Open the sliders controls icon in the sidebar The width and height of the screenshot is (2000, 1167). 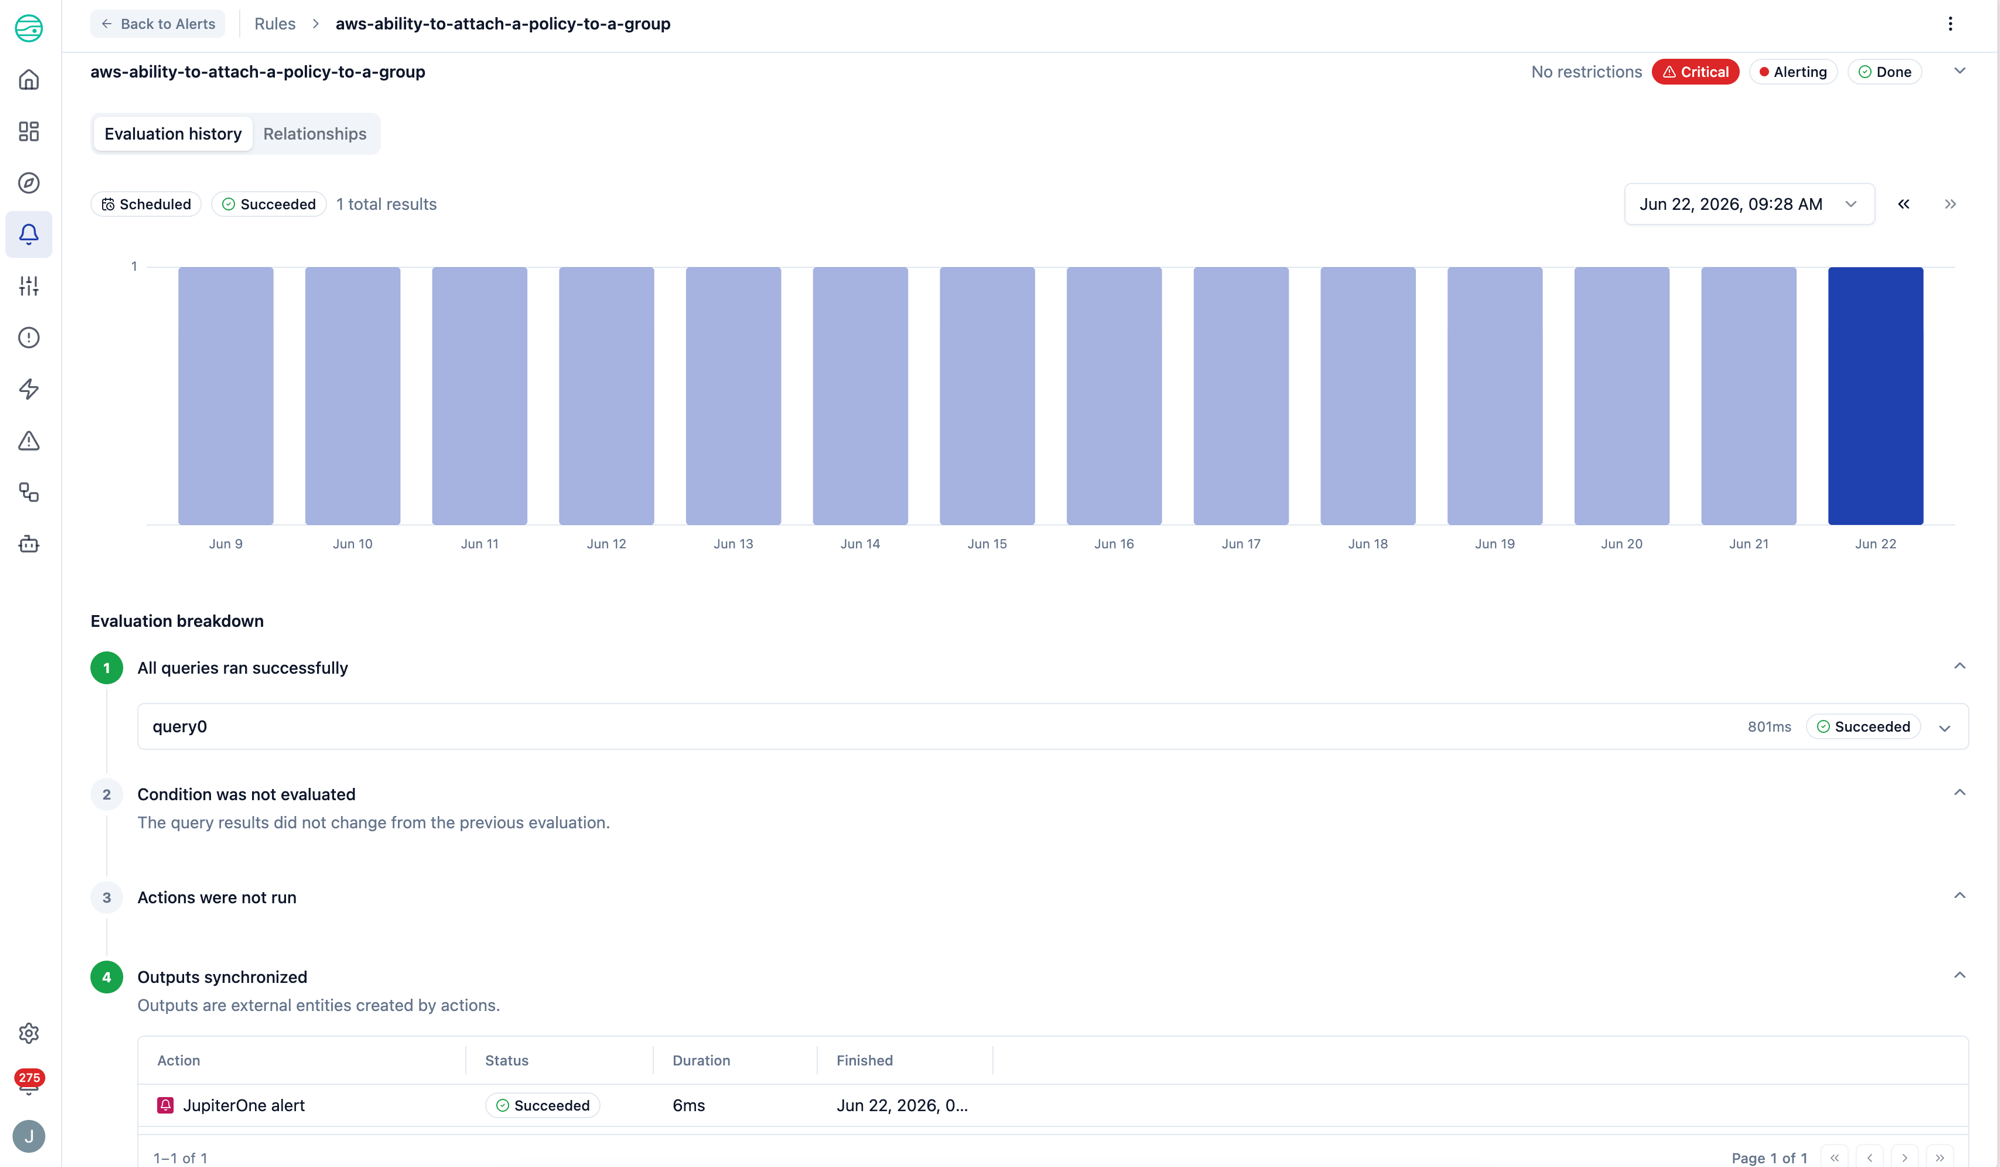coord(29,286)
